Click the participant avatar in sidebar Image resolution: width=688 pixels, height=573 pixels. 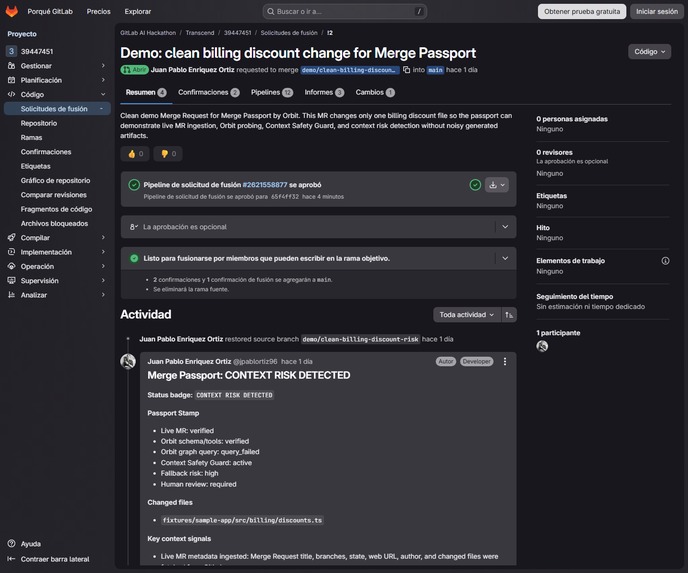(x=542, y=346)
